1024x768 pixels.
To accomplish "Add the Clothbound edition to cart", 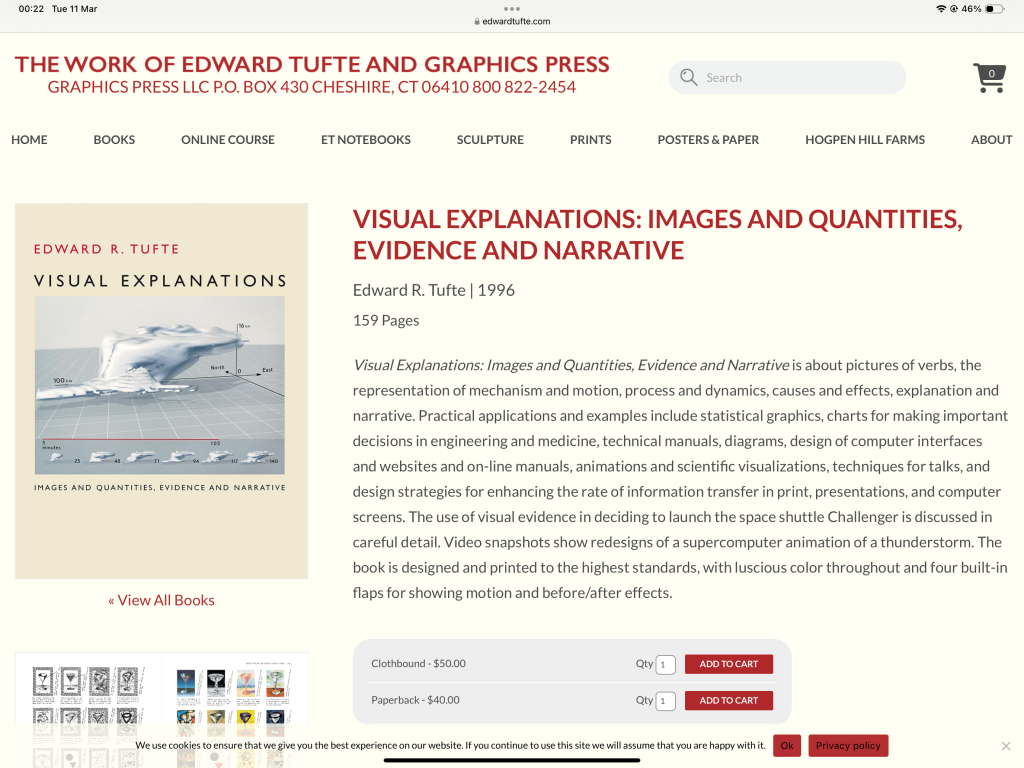I will 728,664.
